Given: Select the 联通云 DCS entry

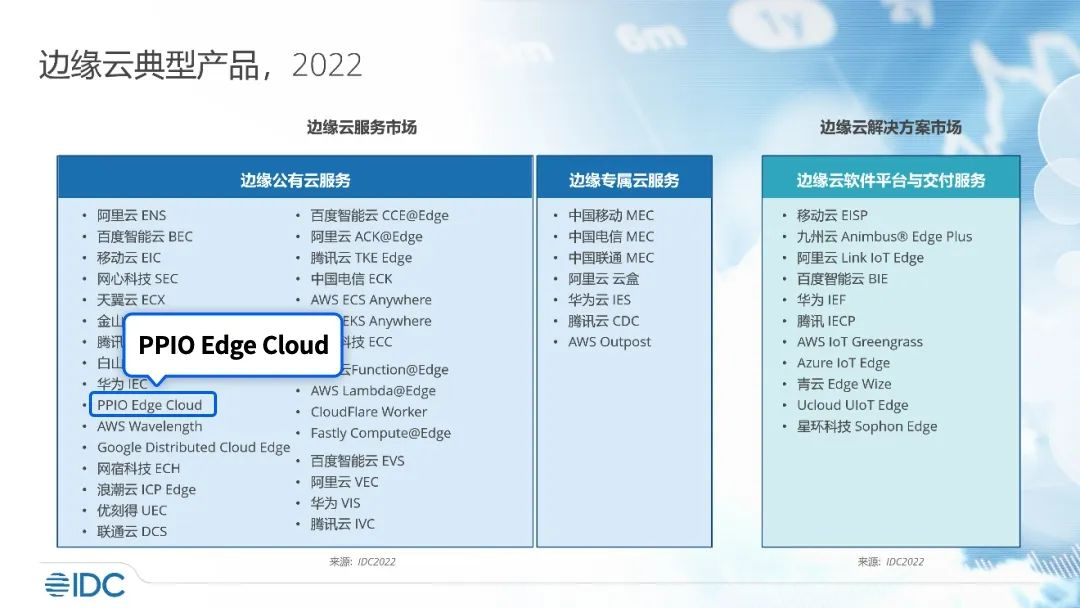Looking at the screenshot, I should [x=132, y=532].
